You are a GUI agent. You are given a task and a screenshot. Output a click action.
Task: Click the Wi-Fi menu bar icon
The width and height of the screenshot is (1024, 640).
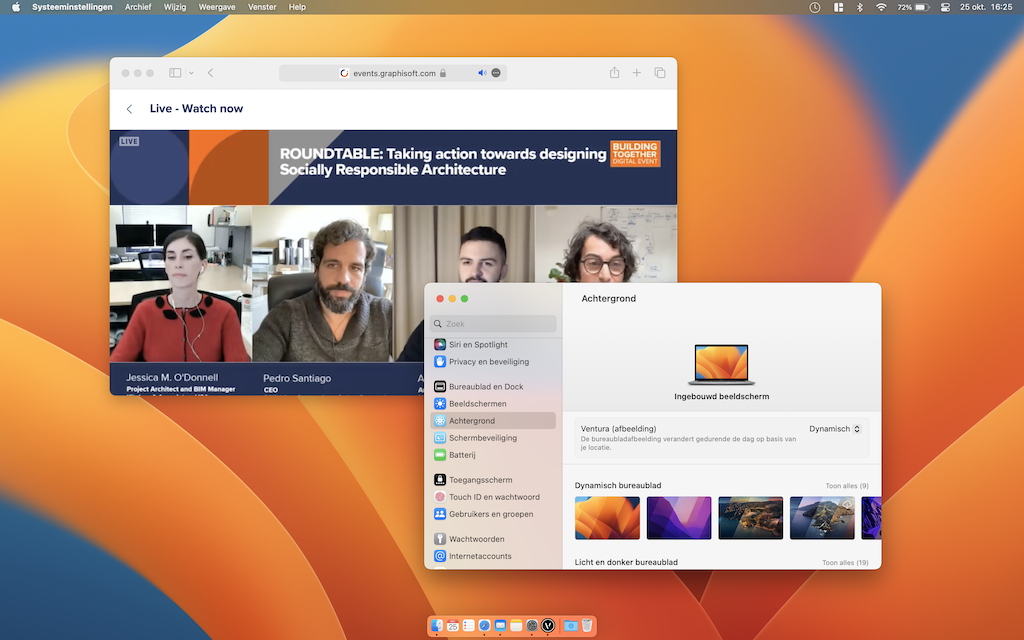click(x=881, y=7)
